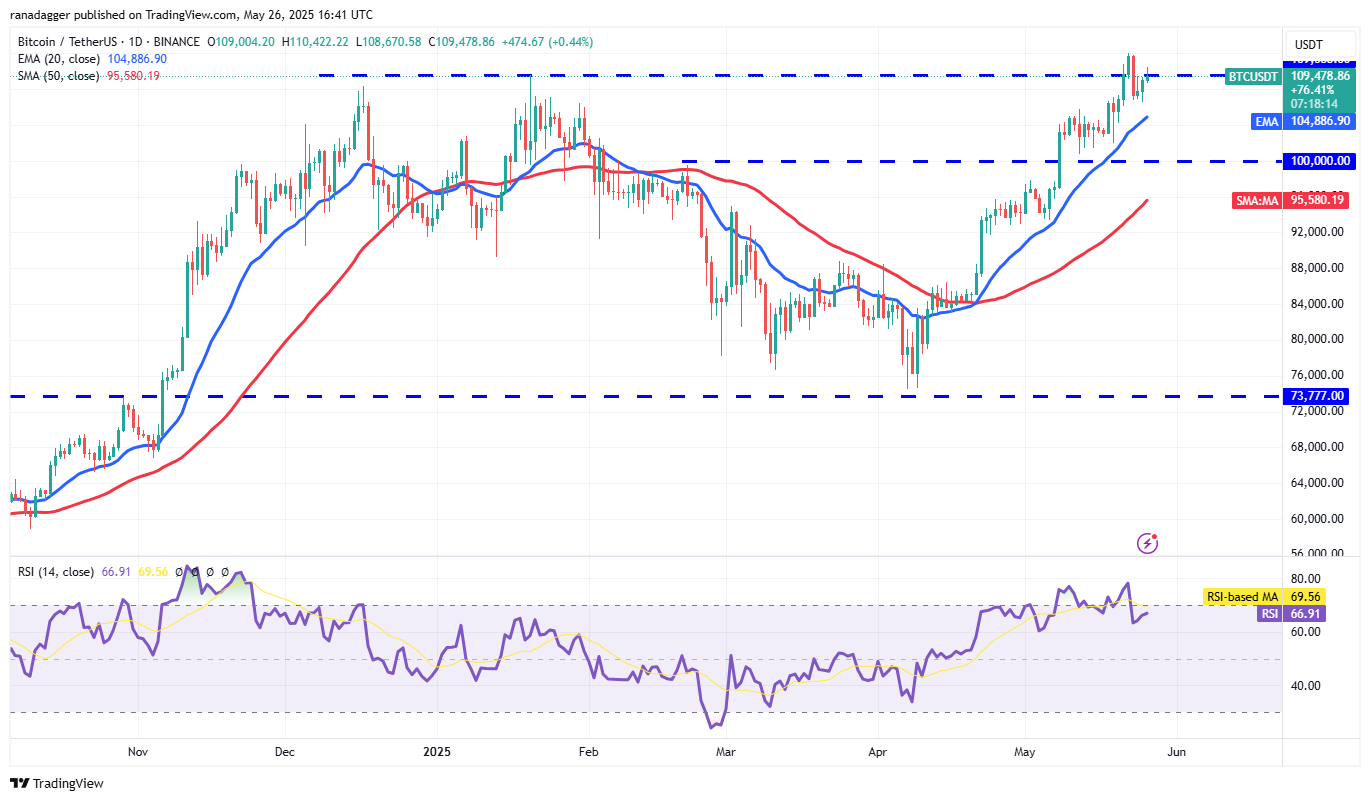Select the EMA (20, close) indicator legend
Viewport: 1370px width, 801px height.
(x=58, y=59)
